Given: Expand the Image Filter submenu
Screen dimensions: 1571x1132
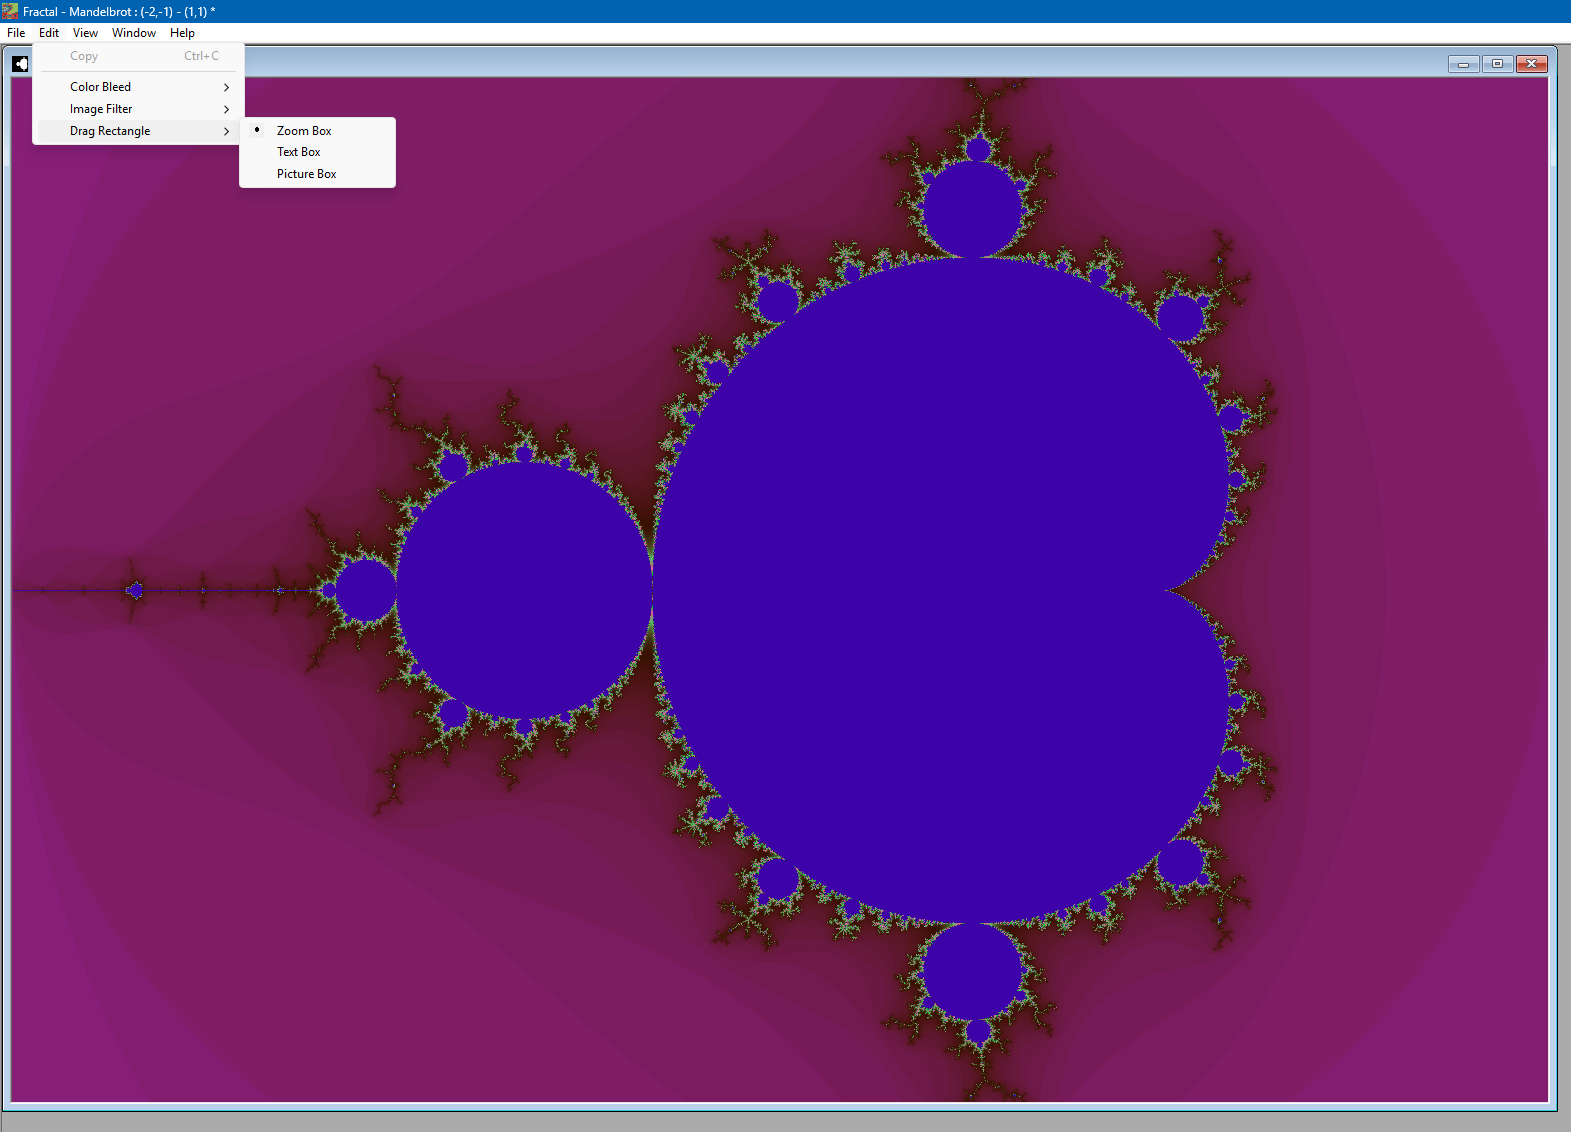Looking at the screenshot, I should [139, 109].
